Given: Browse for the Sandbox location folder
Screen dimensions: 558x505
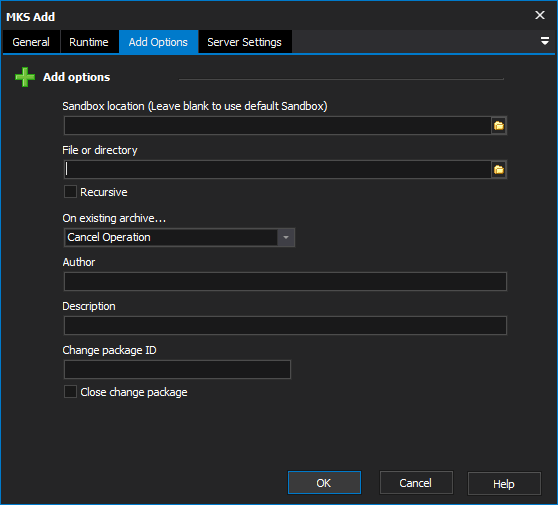Looking at the screenshot, I should [499, 126].
